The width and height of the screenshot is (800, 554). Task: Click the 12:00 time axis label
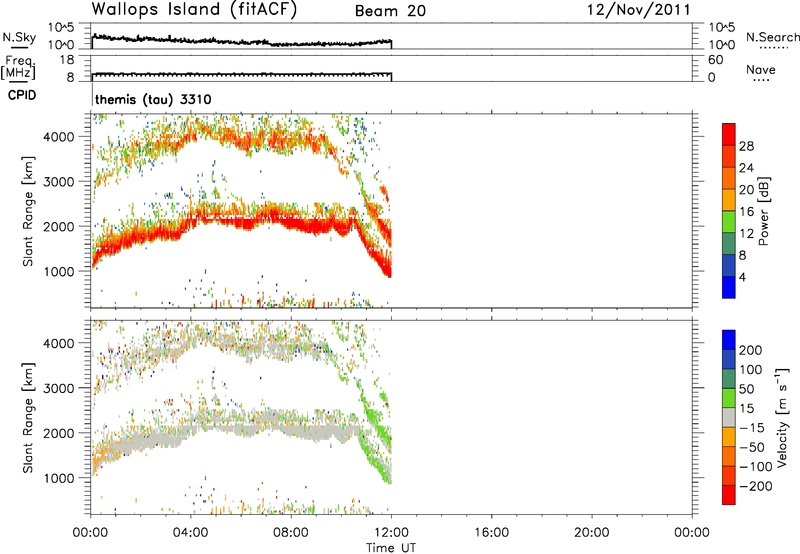click(391, 533)
